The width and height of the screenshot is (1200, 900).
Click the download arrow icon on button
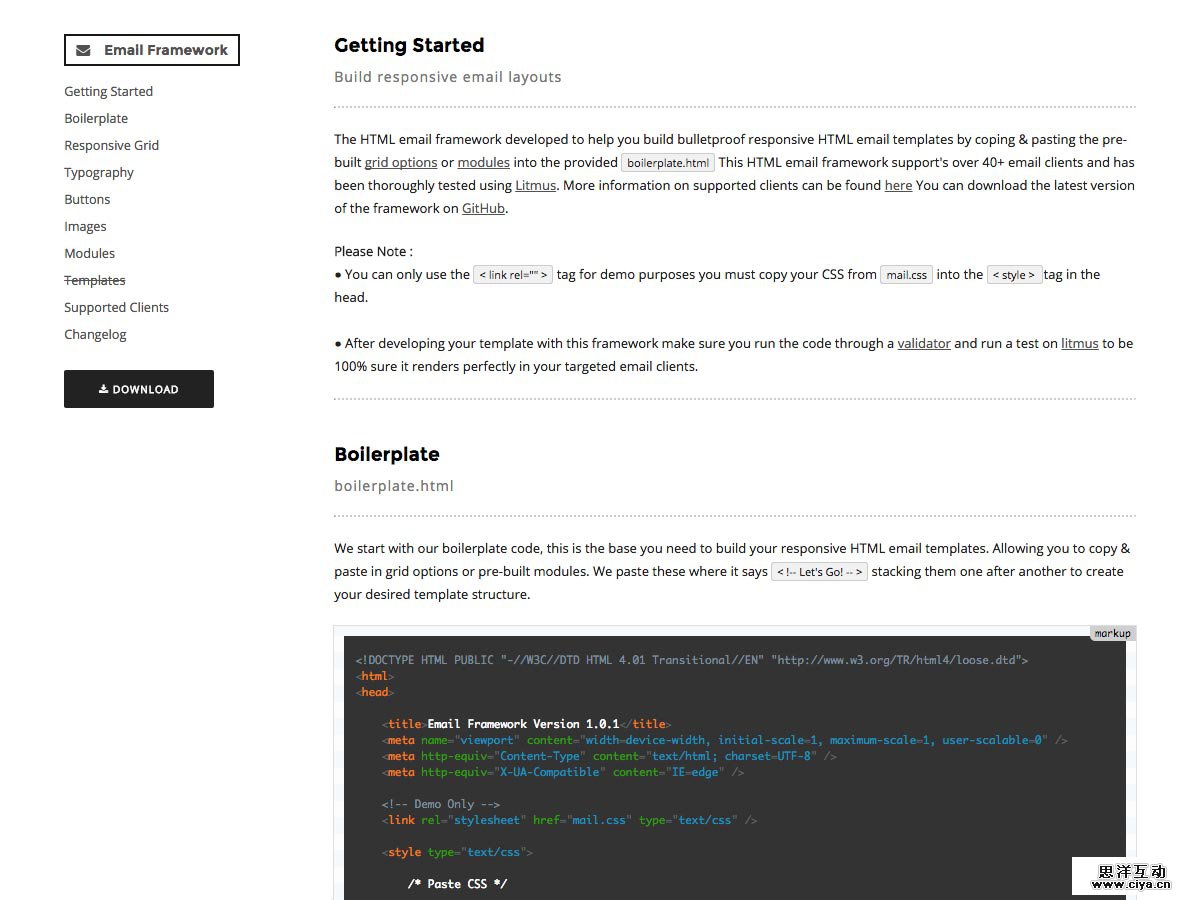pos(103,389)
